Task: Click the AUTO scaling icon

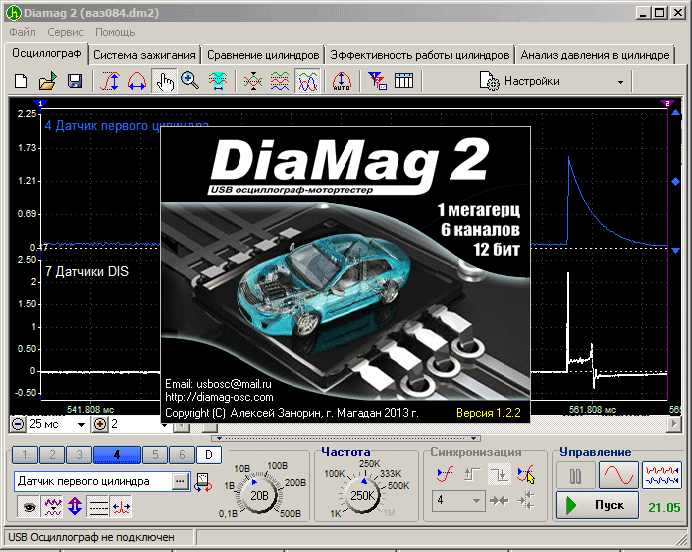Action: [x=342, y=81]
